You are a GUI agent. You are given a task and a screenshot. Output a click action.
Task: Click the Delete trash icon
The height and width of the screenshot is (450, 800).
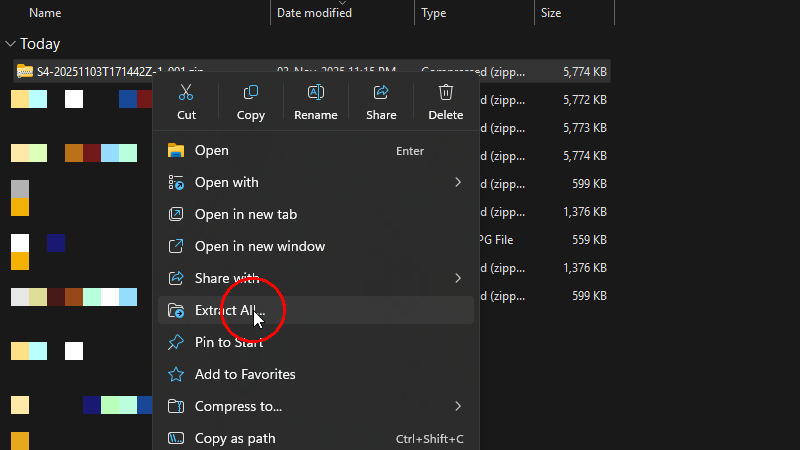pos(446,93)
